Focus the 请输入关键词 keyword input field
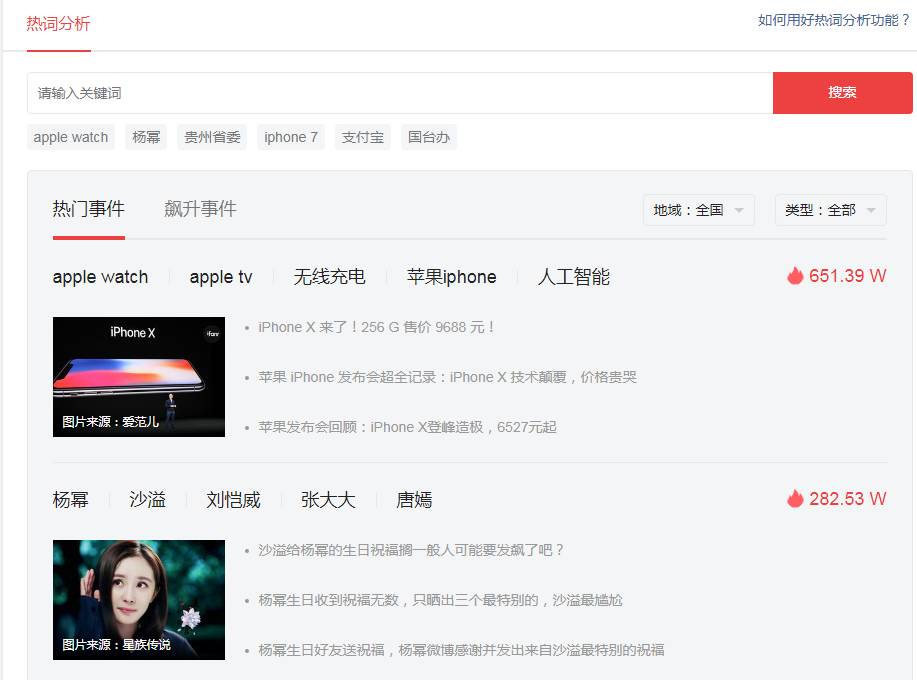 [x=400, y=93]
